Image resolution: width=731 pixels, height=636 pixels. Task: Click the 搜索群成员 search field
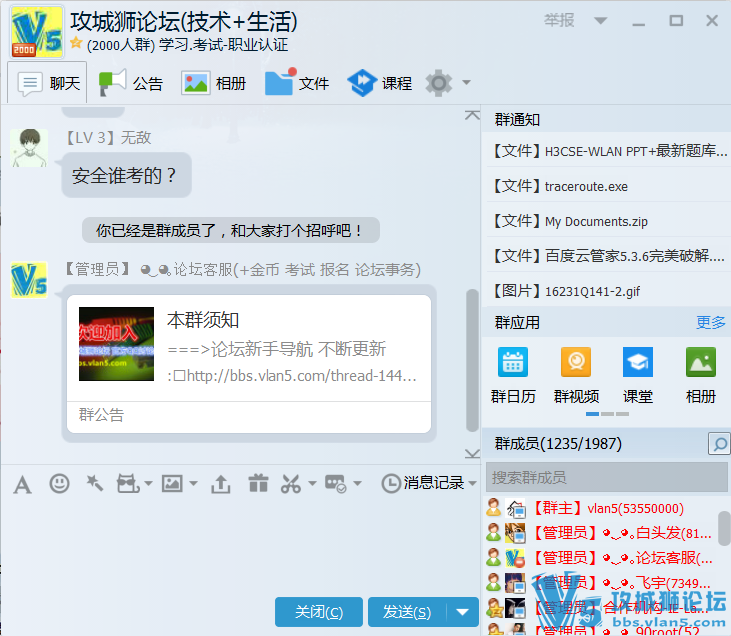(606, 477)
